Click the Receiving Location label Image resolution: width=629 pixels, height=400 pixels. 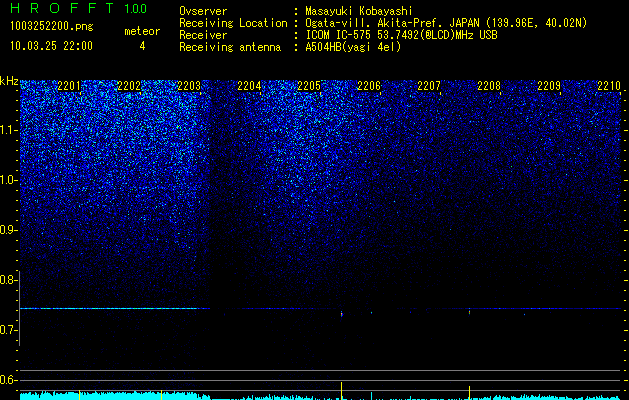pyautogui.click(x=233, y=23)
